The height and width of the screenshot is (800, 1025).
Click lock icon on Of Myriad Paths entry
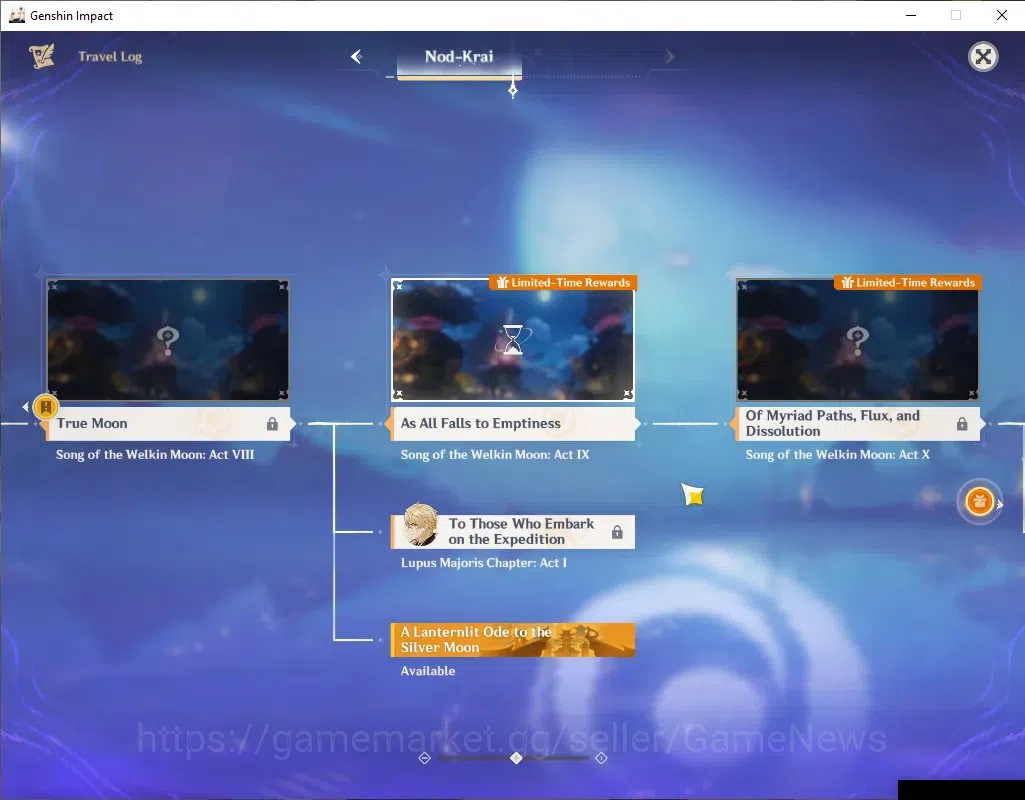pyautogui.click(x=962, y=424)
